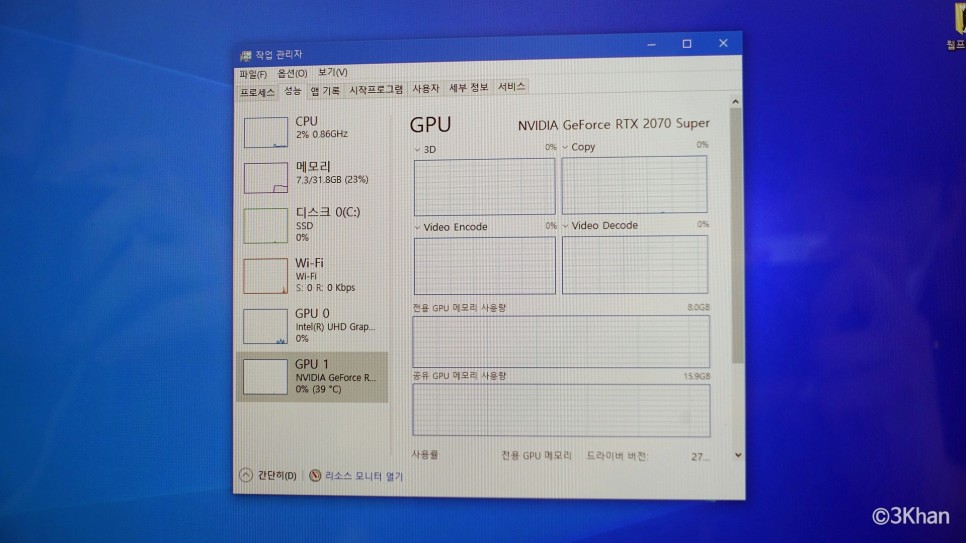The image size is (966, 543).
Task: Switch to the 서비스 tab
Action: pos(511,87)
